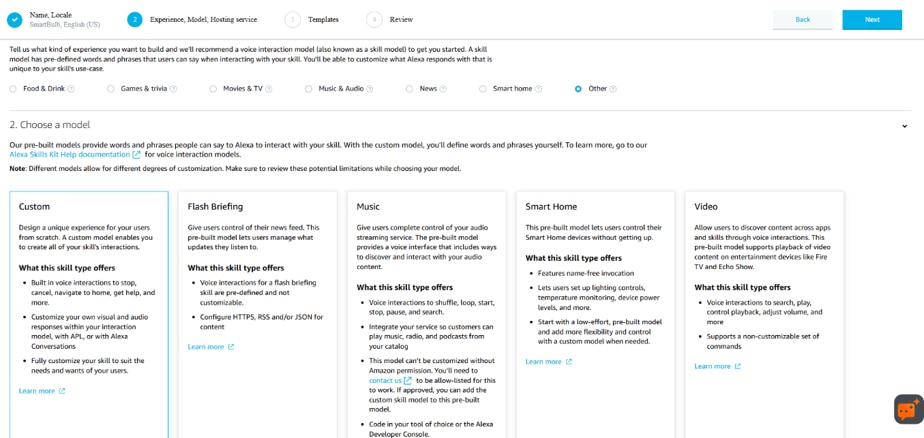Open Alexa Skills Kit Help documentation link
The height and width of the screenshot is (438, 924).
(70, 154)
